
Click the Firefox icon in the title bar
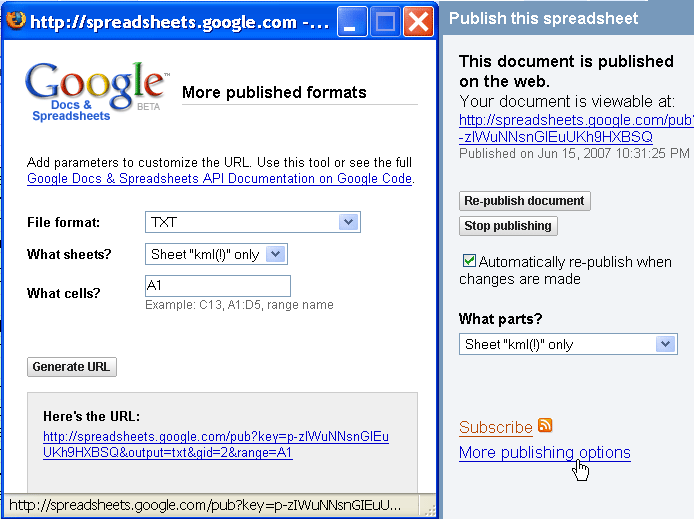(15, 21)
